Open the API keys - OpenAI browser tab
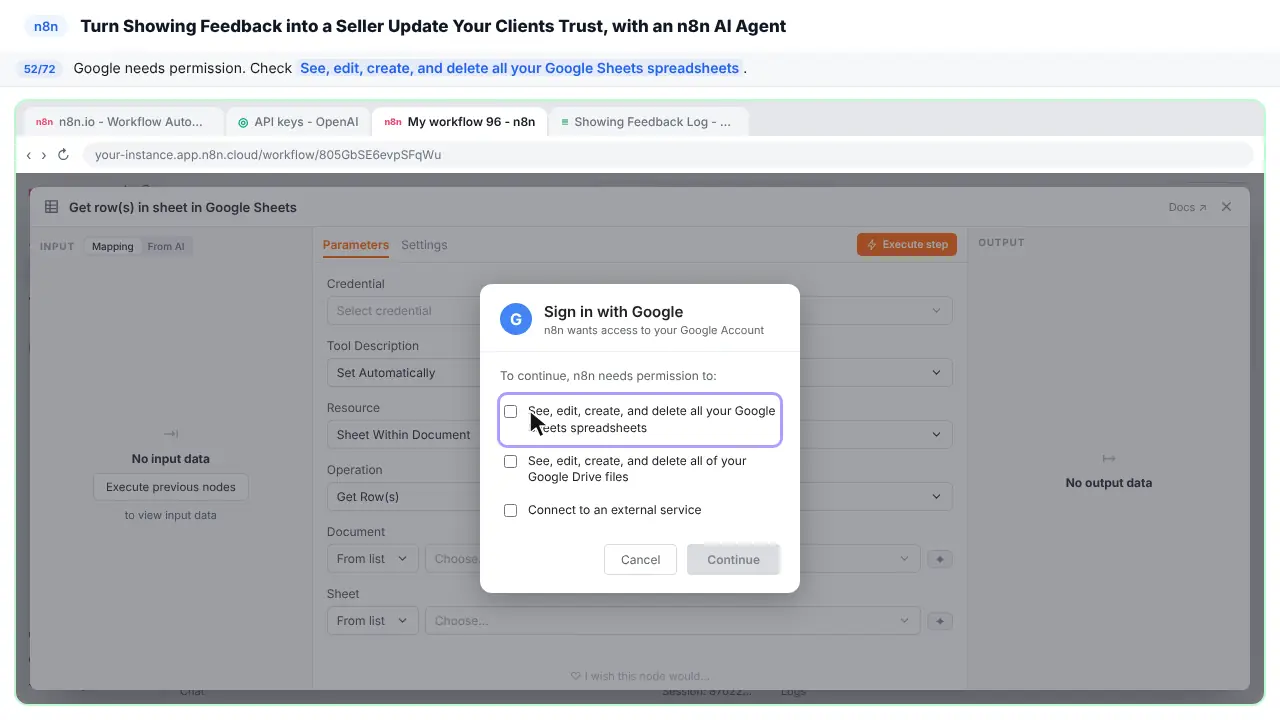 298,122
